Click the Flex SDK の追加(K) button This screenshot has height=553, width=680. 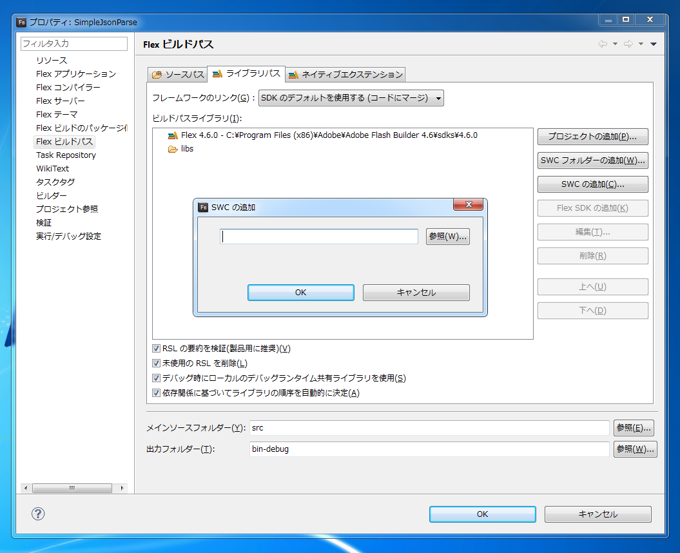click(592, 208)
